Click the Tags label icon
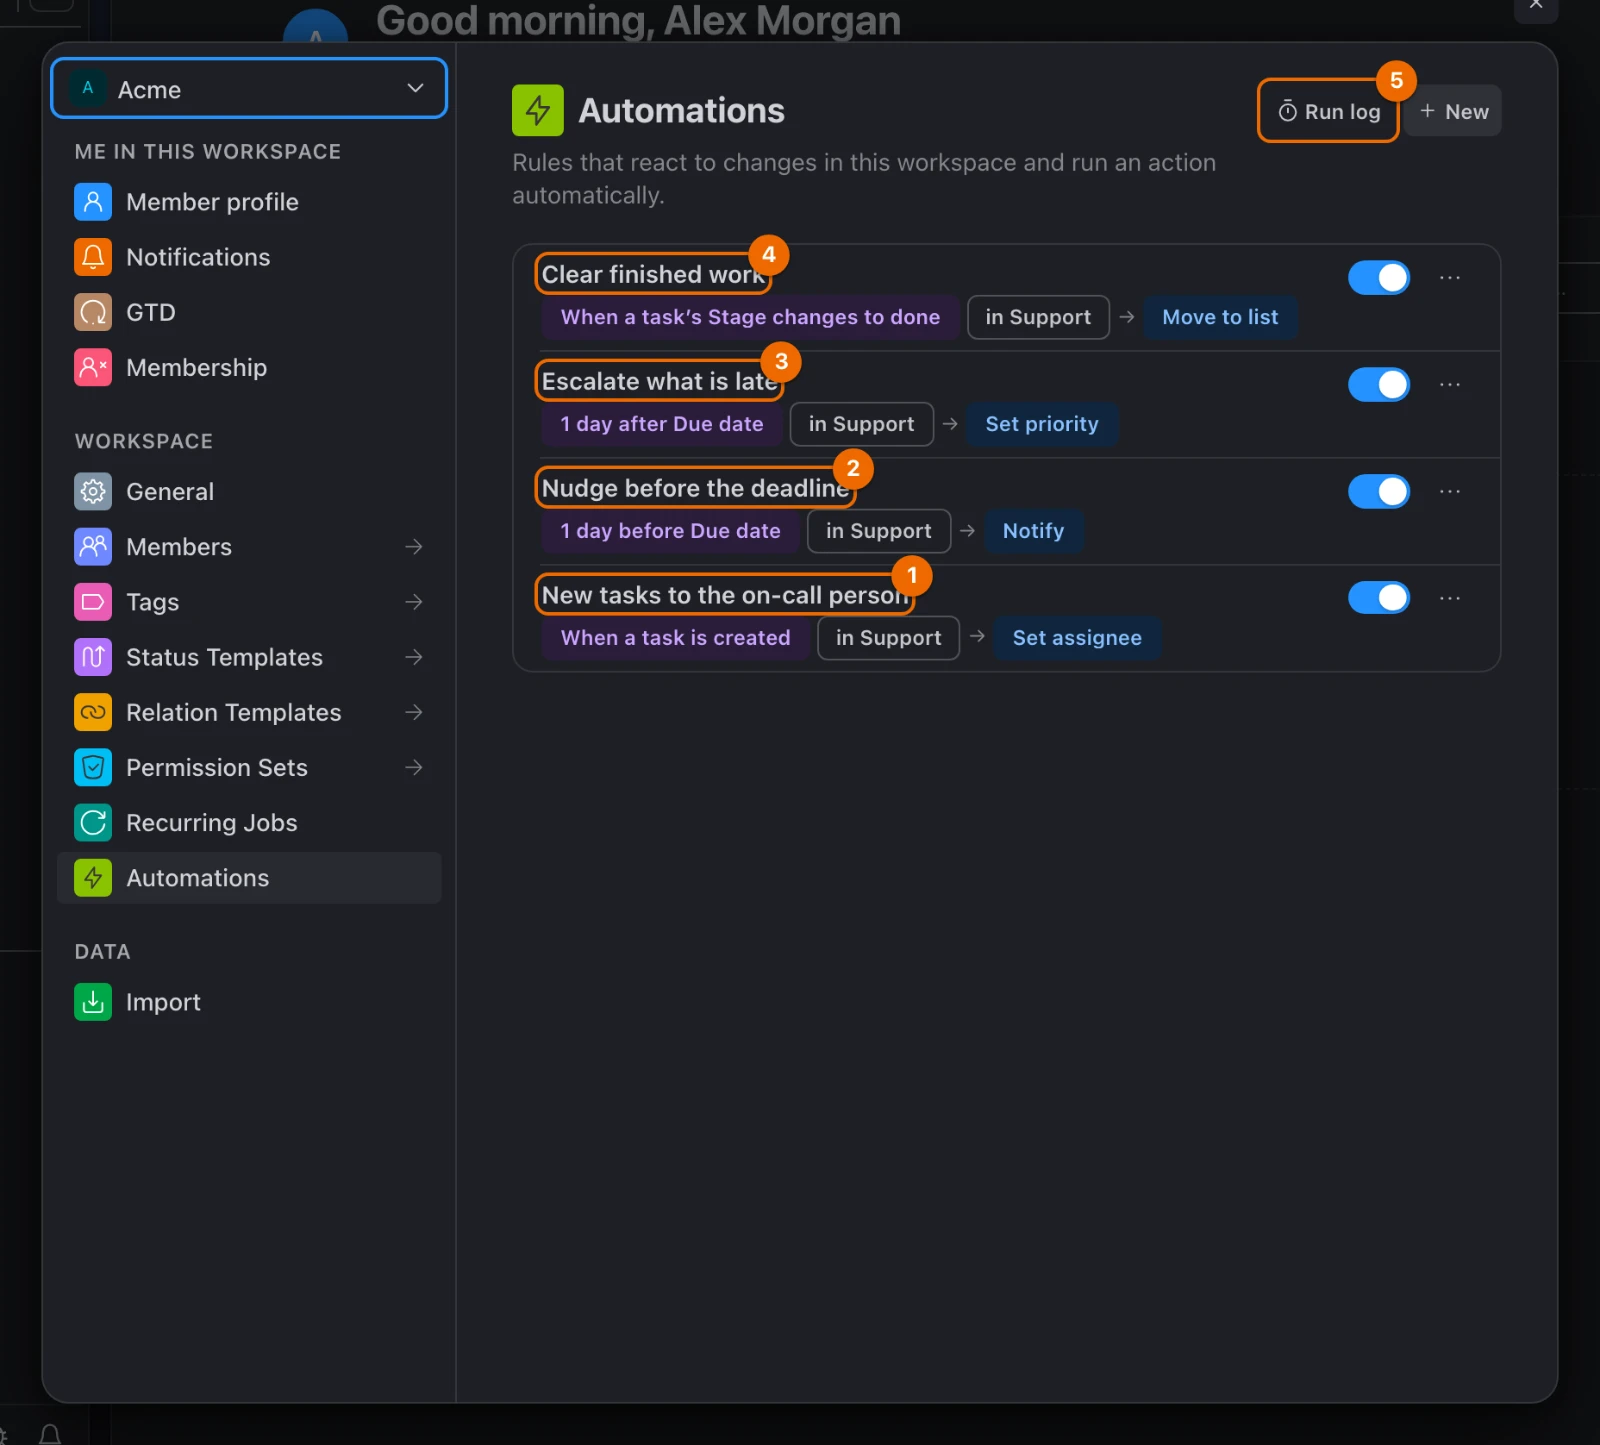 pos(93,602)
